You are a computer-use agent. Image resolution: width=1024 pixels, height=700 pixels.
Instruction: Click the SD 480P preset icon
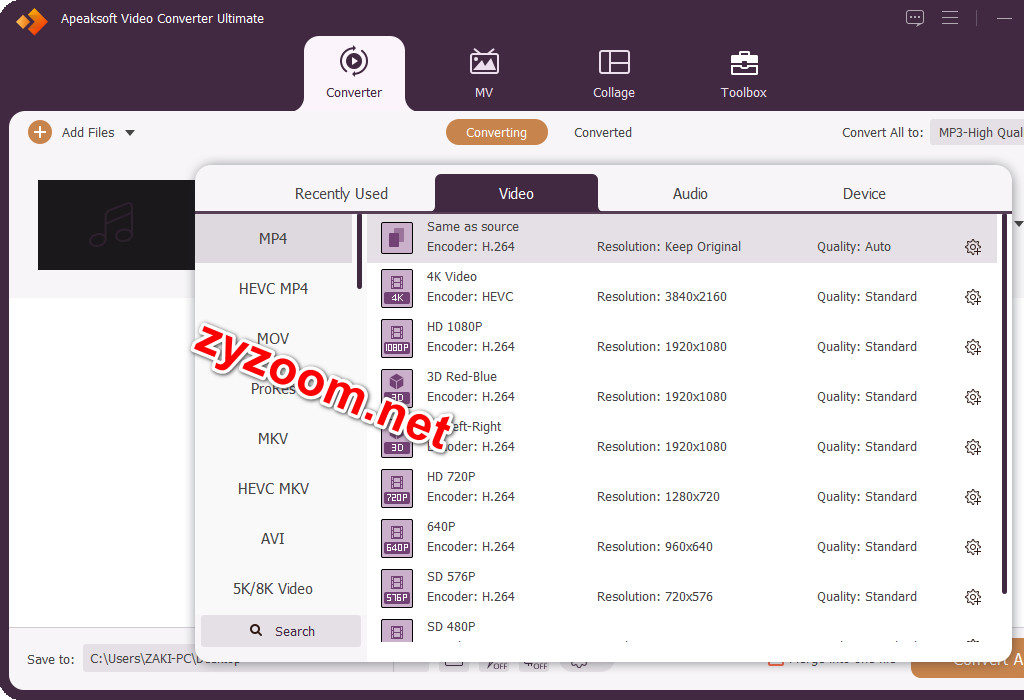397,631
